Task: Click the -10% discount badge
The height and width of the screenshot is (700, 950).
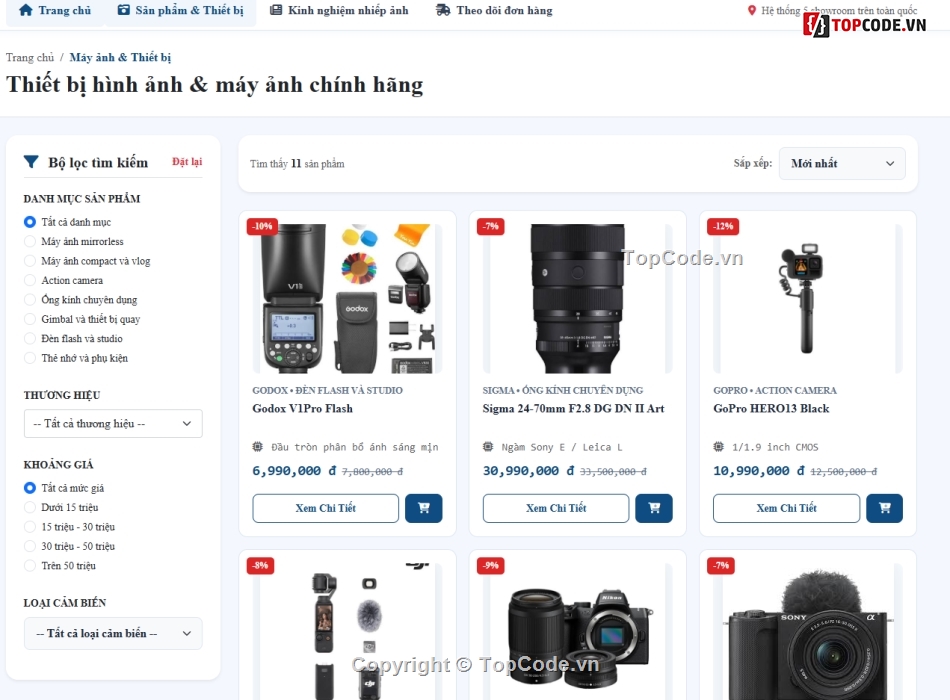Action: (263, 226)
